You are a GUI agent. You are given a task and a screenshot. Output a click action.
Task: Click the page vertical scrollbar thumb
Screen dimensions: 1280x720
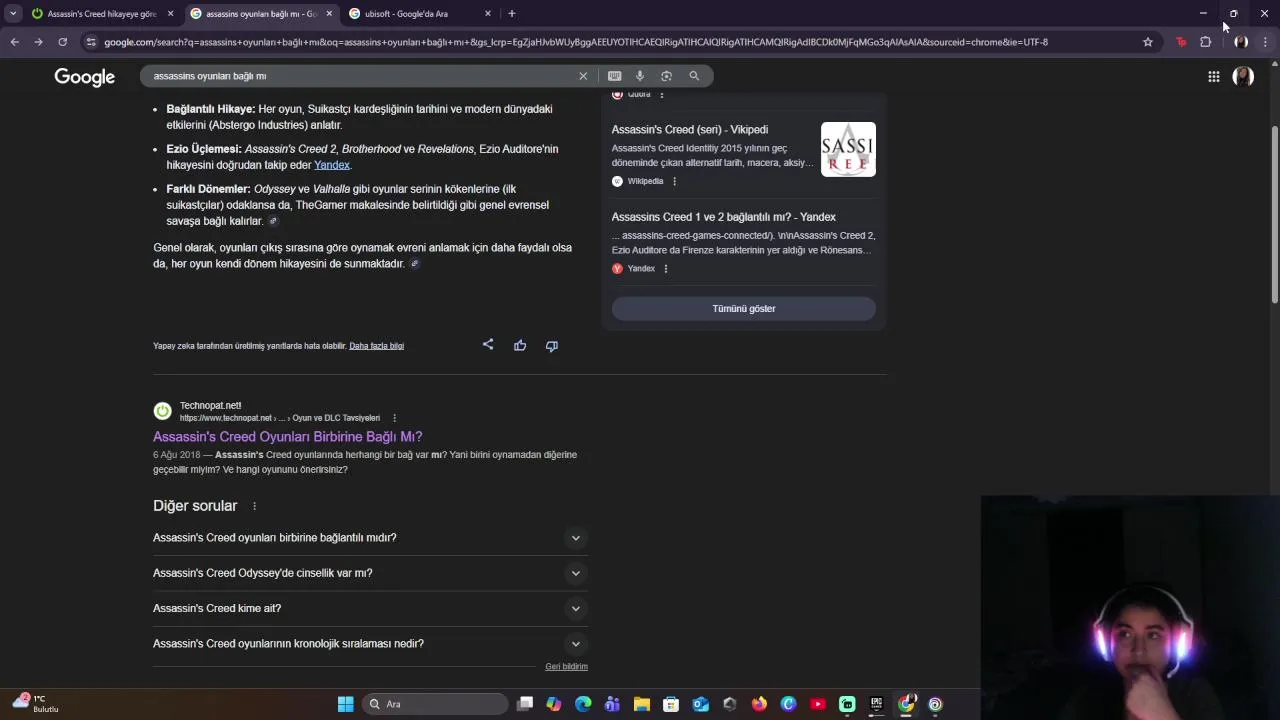[x=1274, y=215]
